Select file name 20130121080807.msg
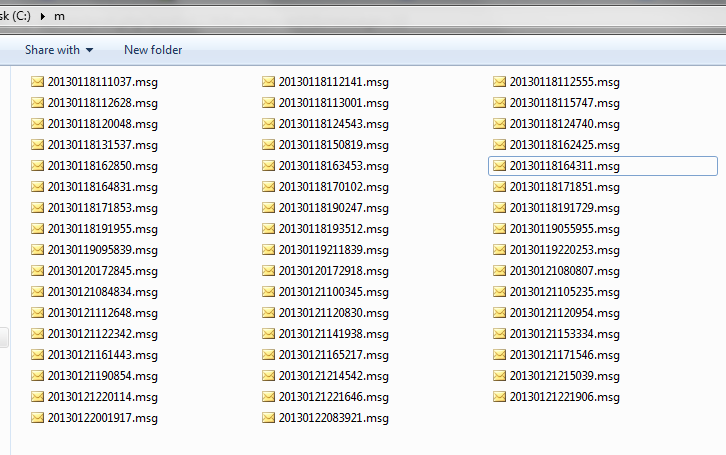The image size is (726, 455). click(565, 271)
